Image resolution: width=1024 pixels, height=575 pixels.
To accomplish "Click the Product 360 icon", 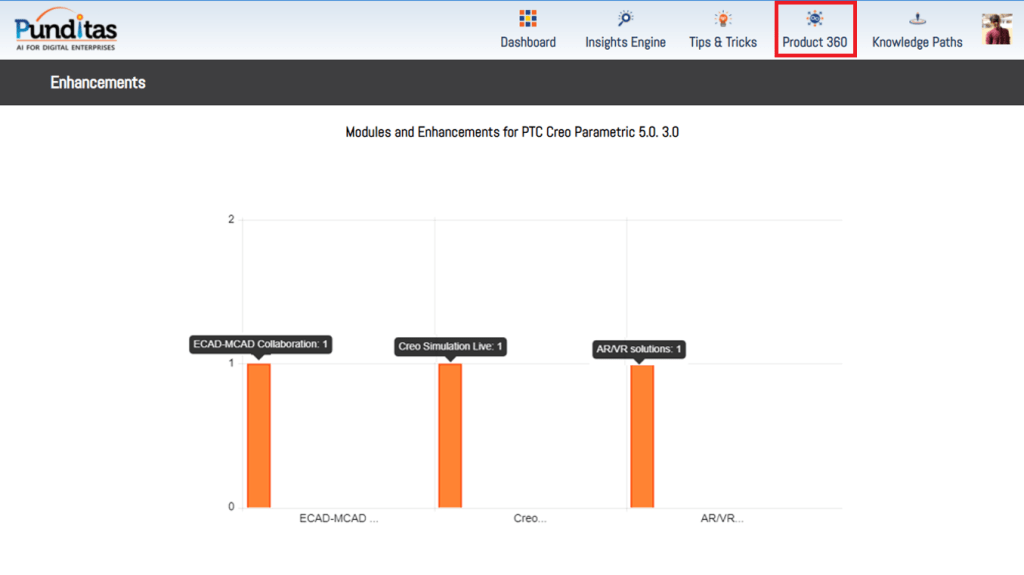I will point(814,18).
